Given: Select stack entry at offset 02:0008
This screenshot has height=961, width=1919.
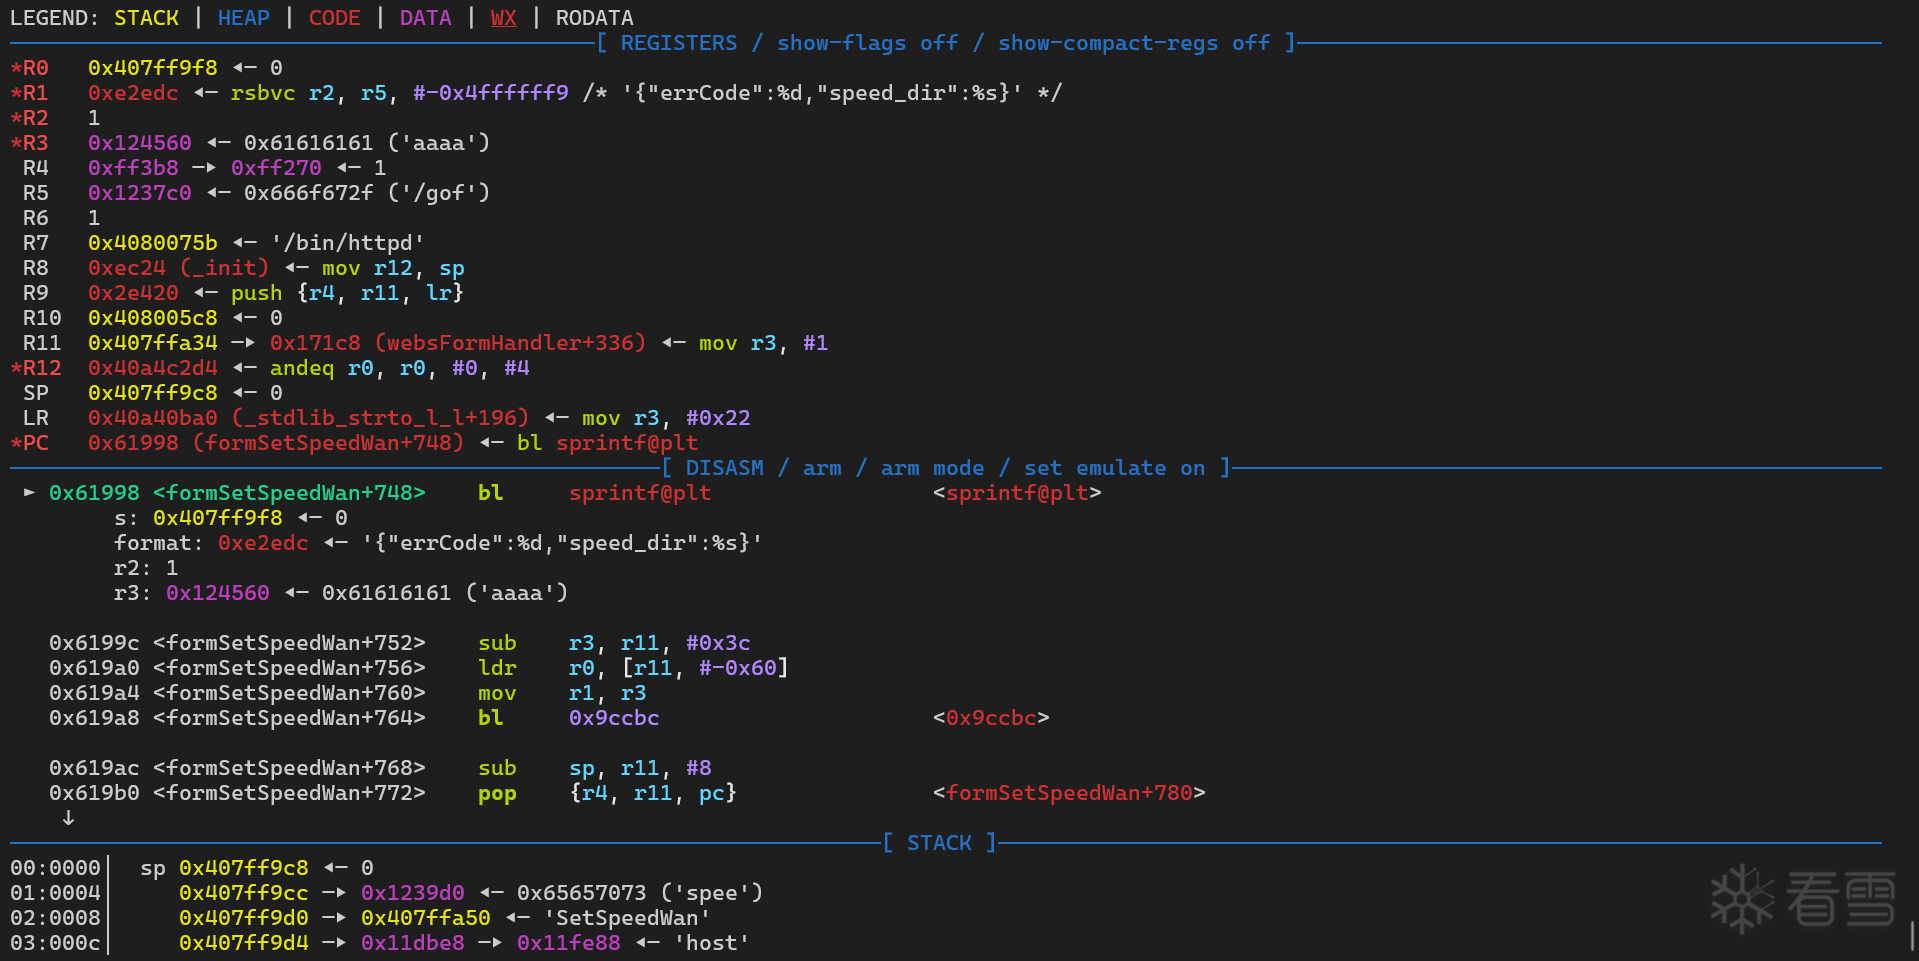Looking at the screenshot, I should click(x=55, y=917).
